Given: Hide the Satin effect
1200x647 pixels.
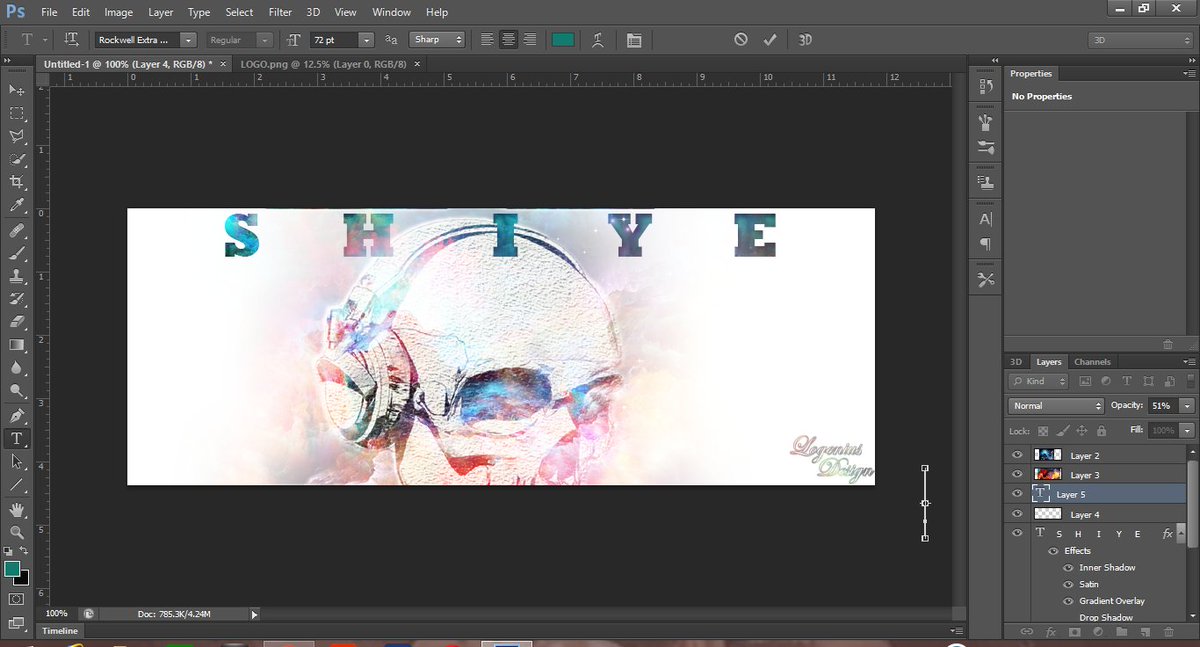Looking at the screenshot, I should pos(1068,584).
